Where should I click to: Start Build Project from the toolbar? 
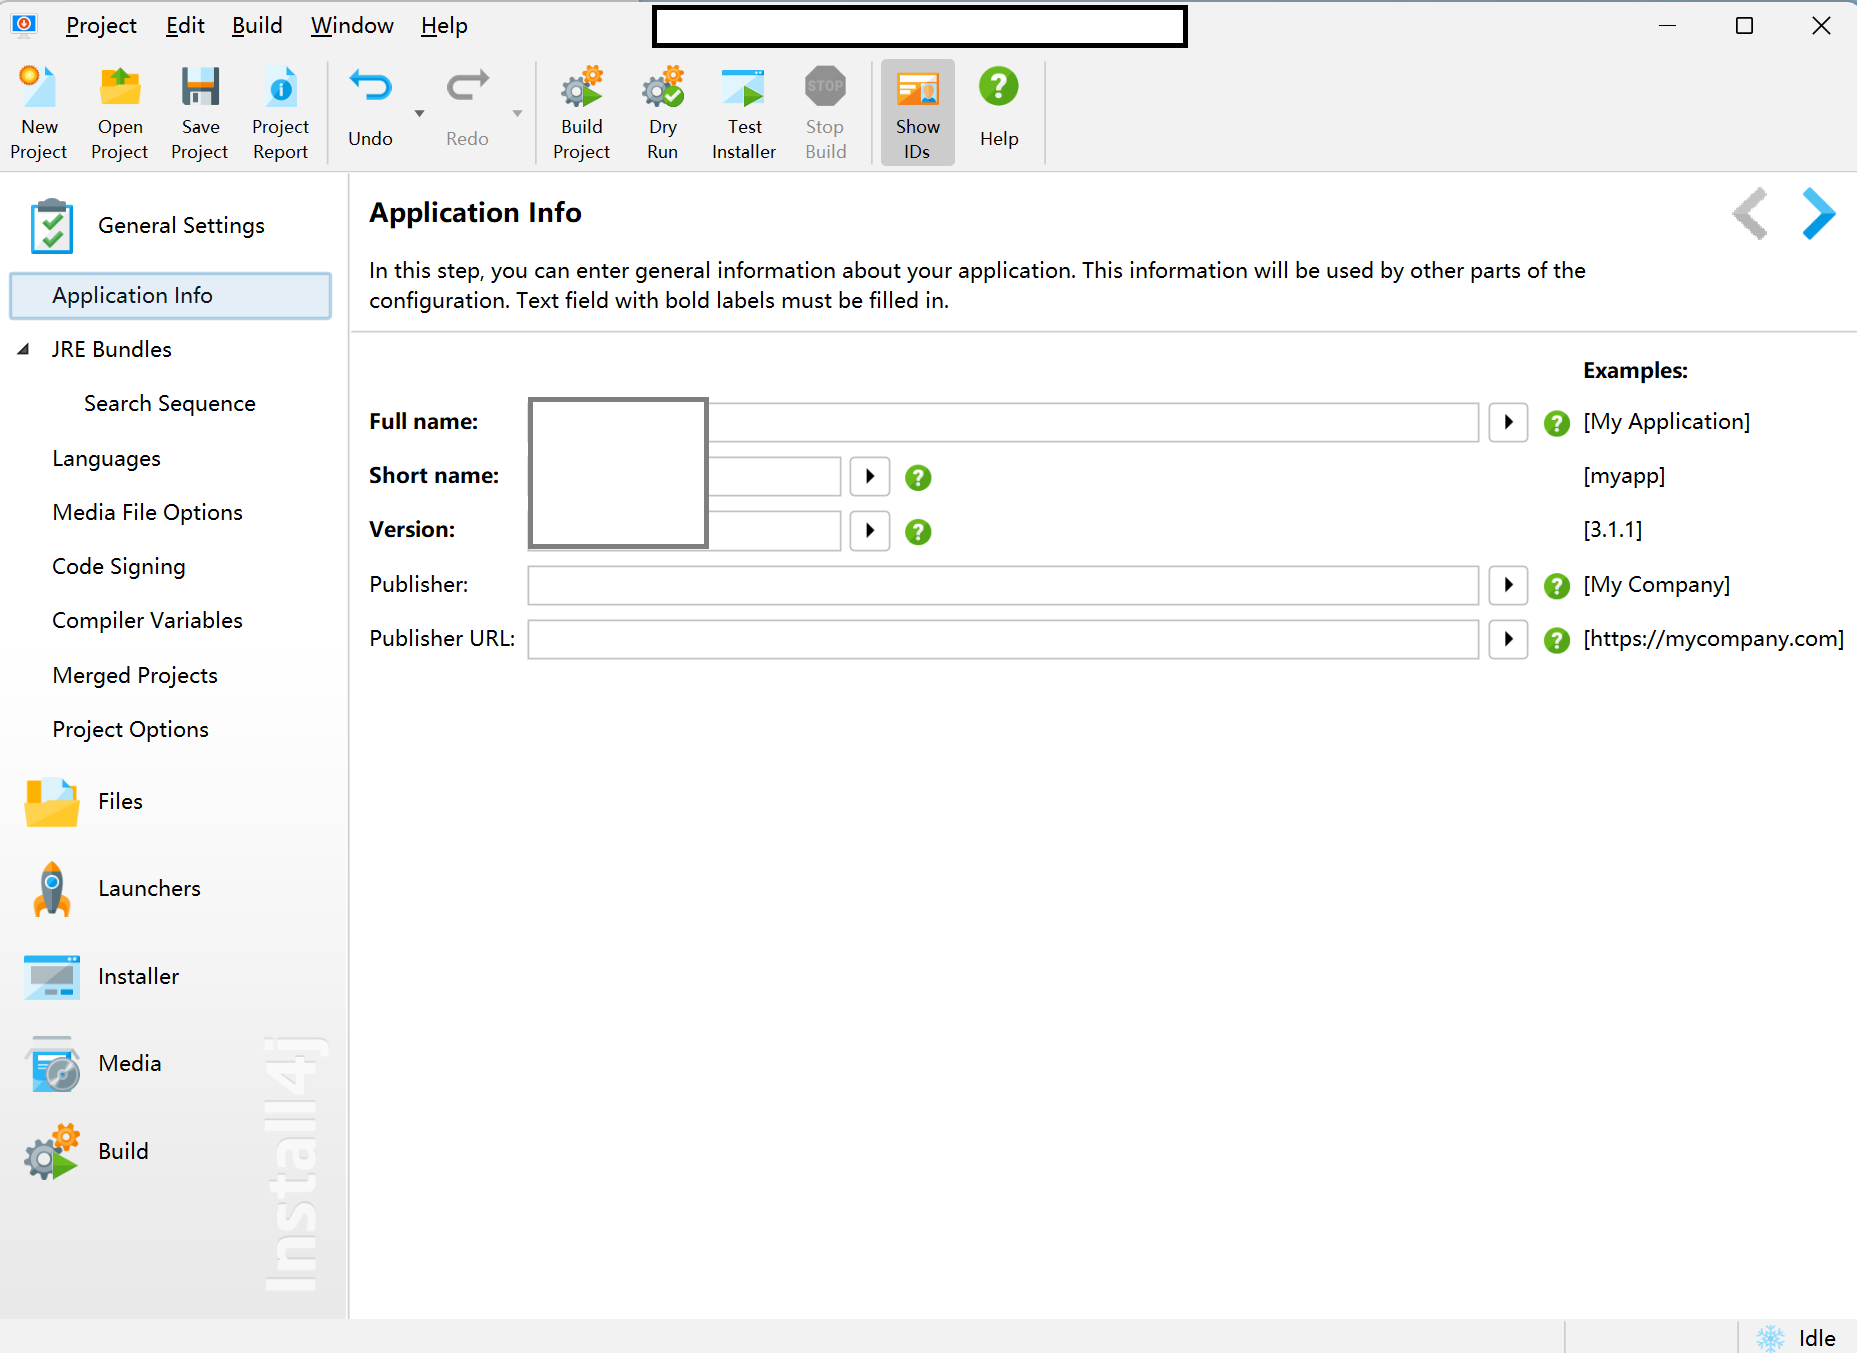point(581,112)
